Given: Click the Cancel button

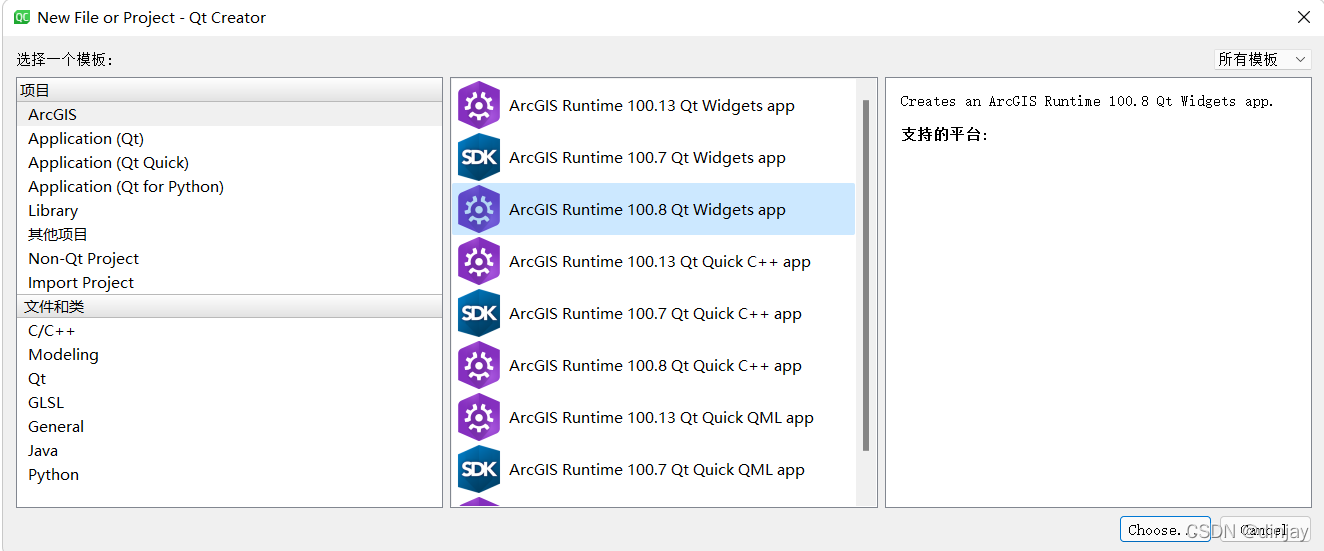Looking at the screenshot, I should tap(1265, 530).
